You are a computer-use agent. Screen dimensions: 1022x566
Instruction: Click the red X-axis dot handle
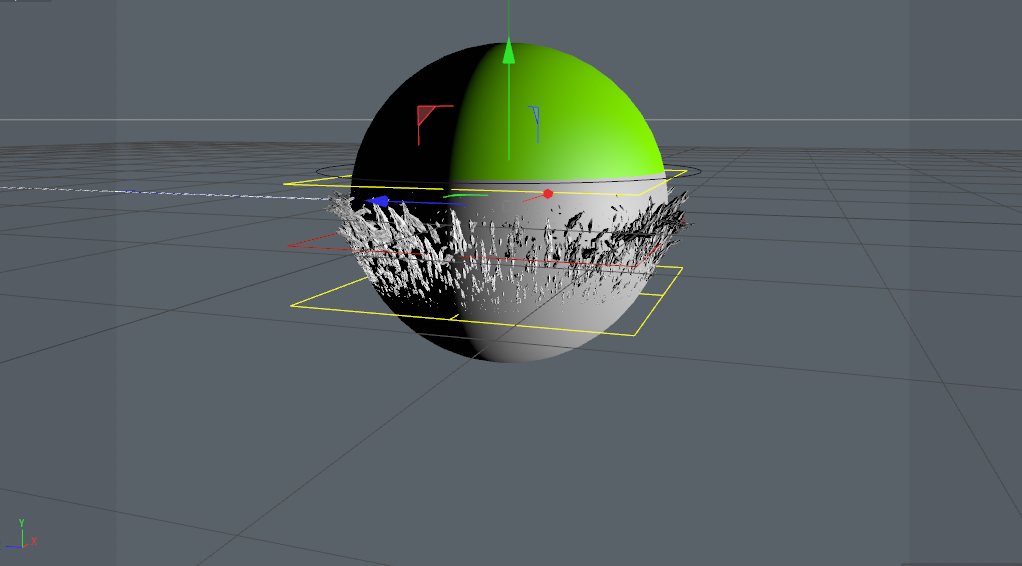[548, 194]
